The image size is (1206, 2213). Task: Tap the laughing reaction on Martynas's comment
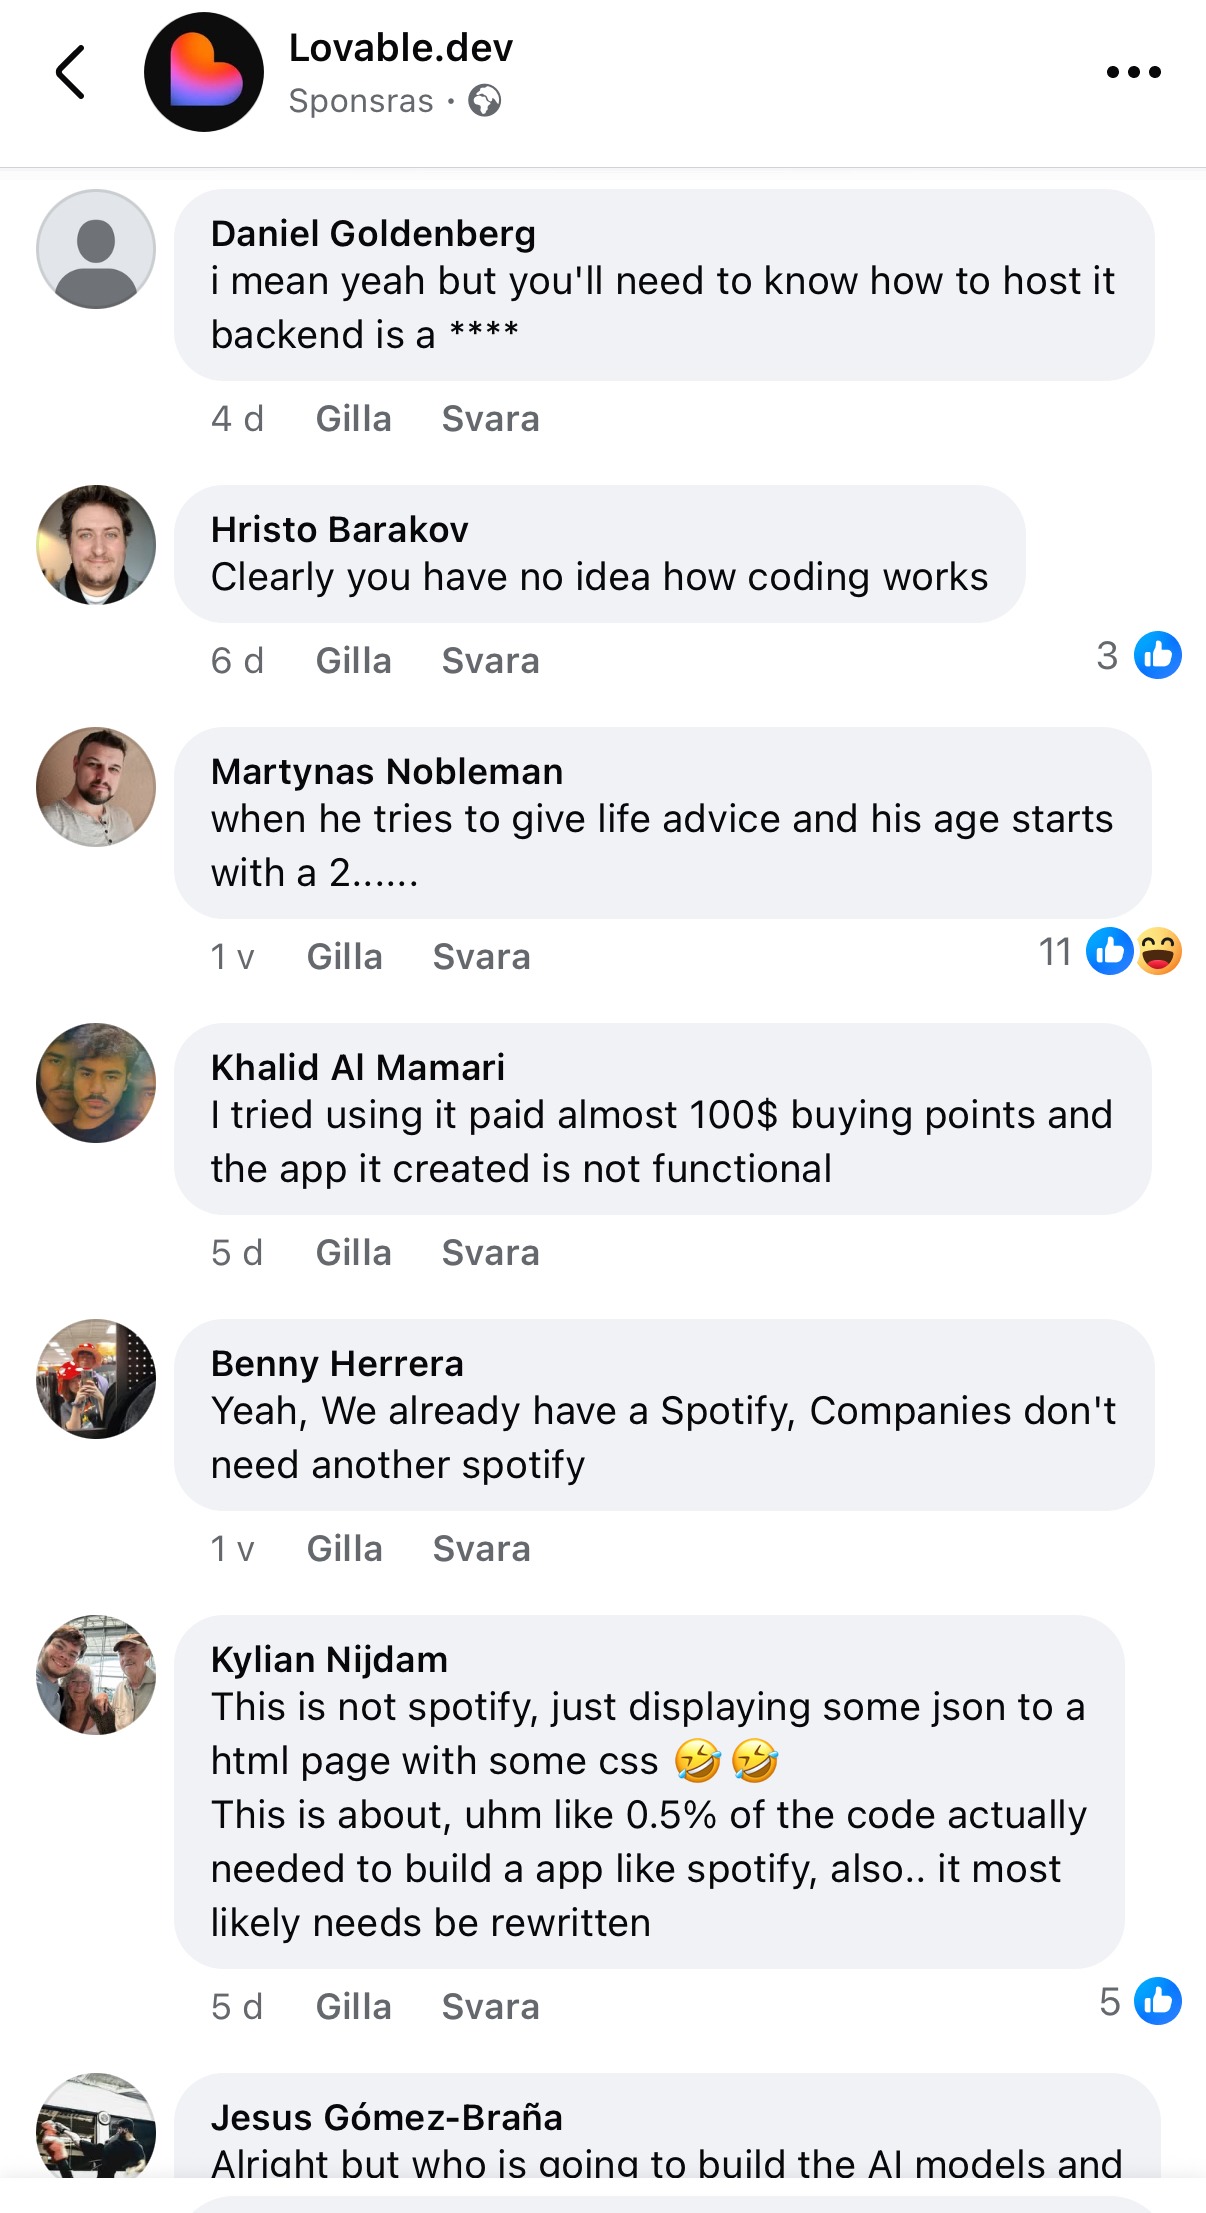(x=1160, y=951)
